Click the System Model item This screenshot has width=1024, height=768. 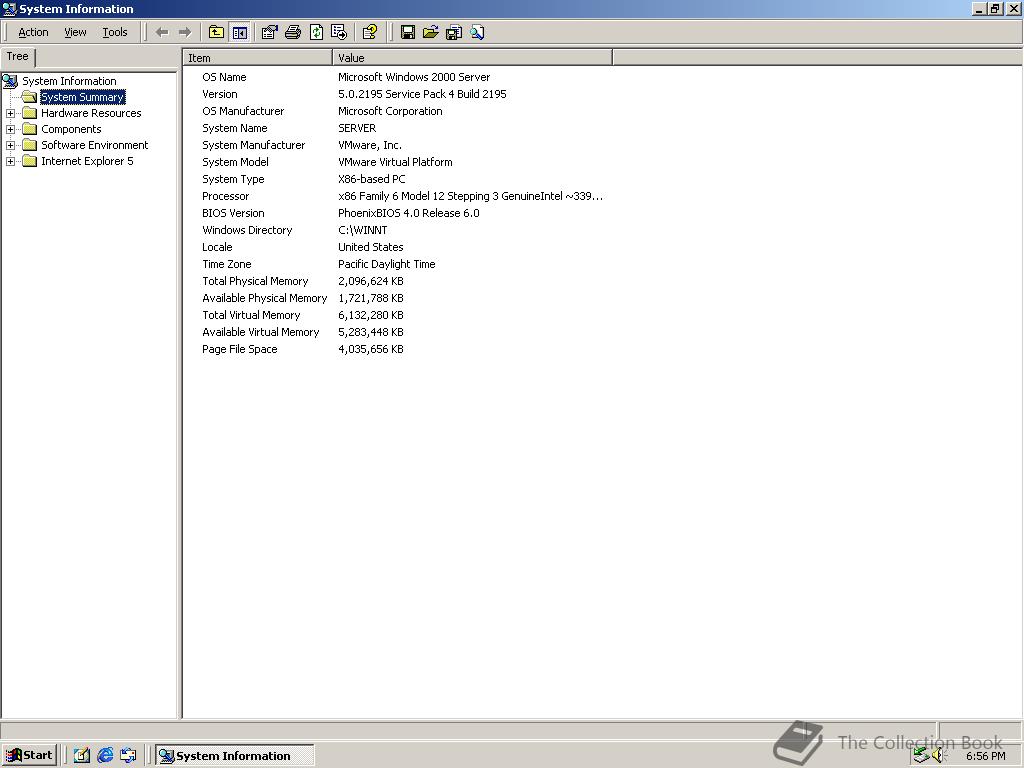click(235, 162)
